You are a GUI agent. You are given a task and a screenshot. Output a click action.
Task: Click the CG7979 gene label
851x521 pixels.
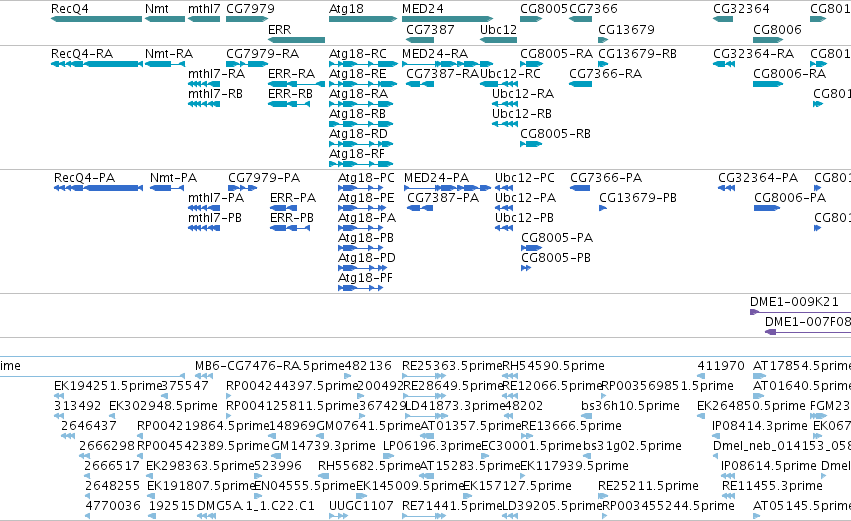point(250,9)
